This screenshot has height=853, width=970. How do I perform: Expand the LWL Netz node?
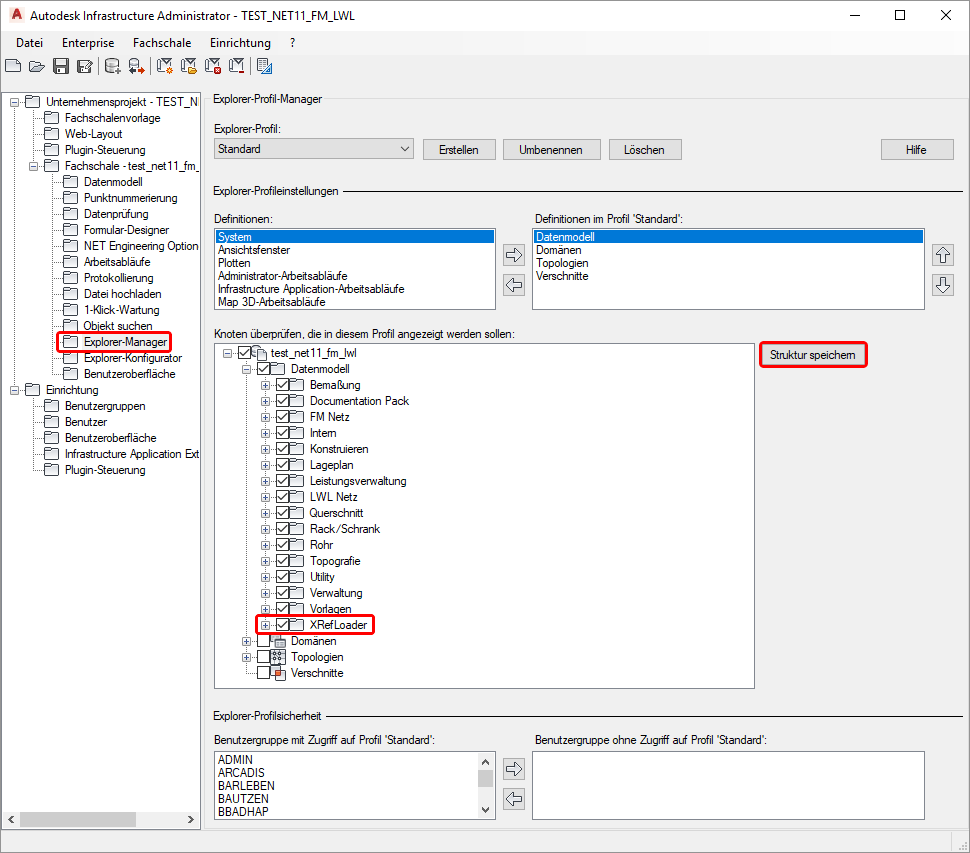pos(265,497)
